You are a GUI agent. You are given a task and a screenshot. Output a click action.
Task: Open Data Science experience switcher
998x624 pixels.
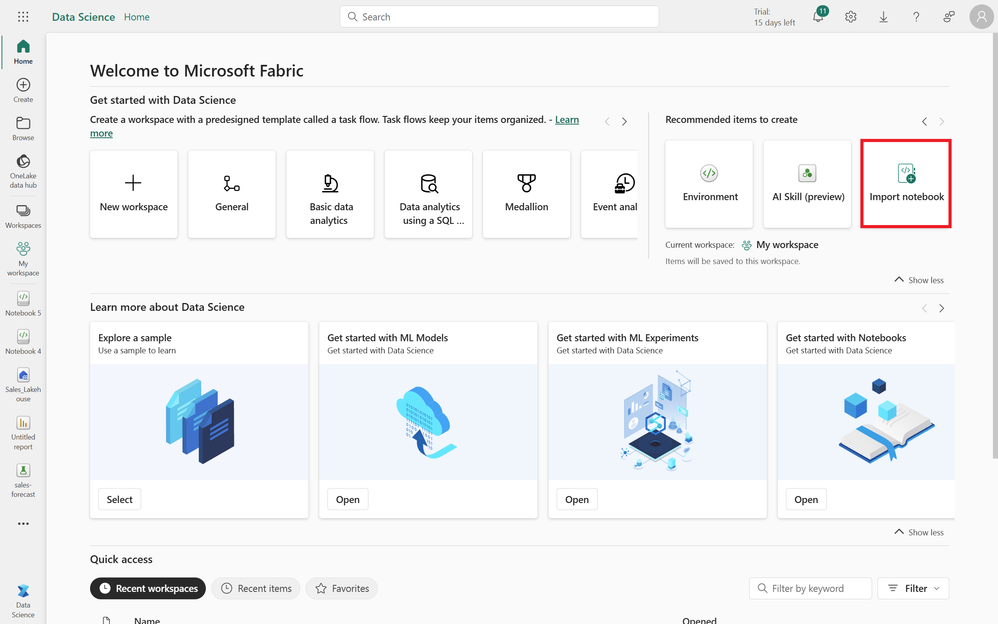click(23, 600)
